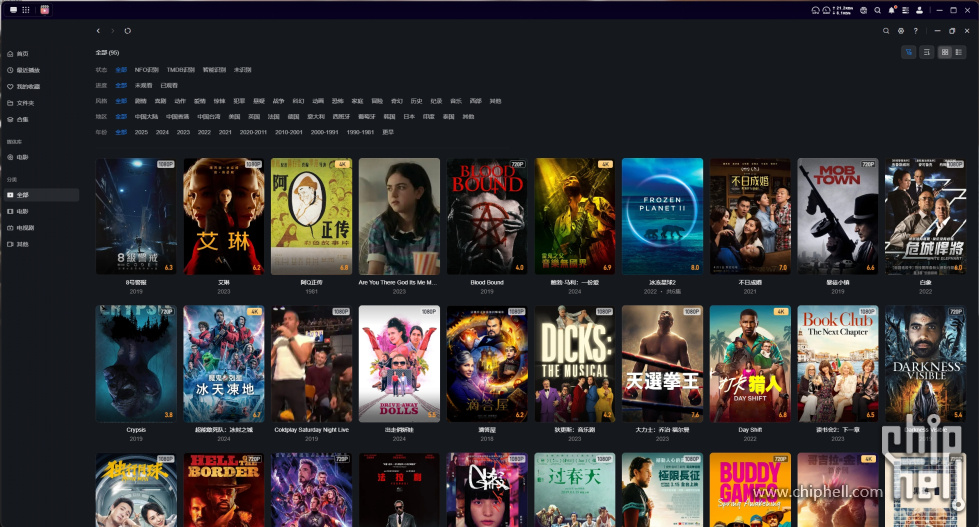Open the app launcher grid icon
The image size is (979, 527).
pos(26,10)
